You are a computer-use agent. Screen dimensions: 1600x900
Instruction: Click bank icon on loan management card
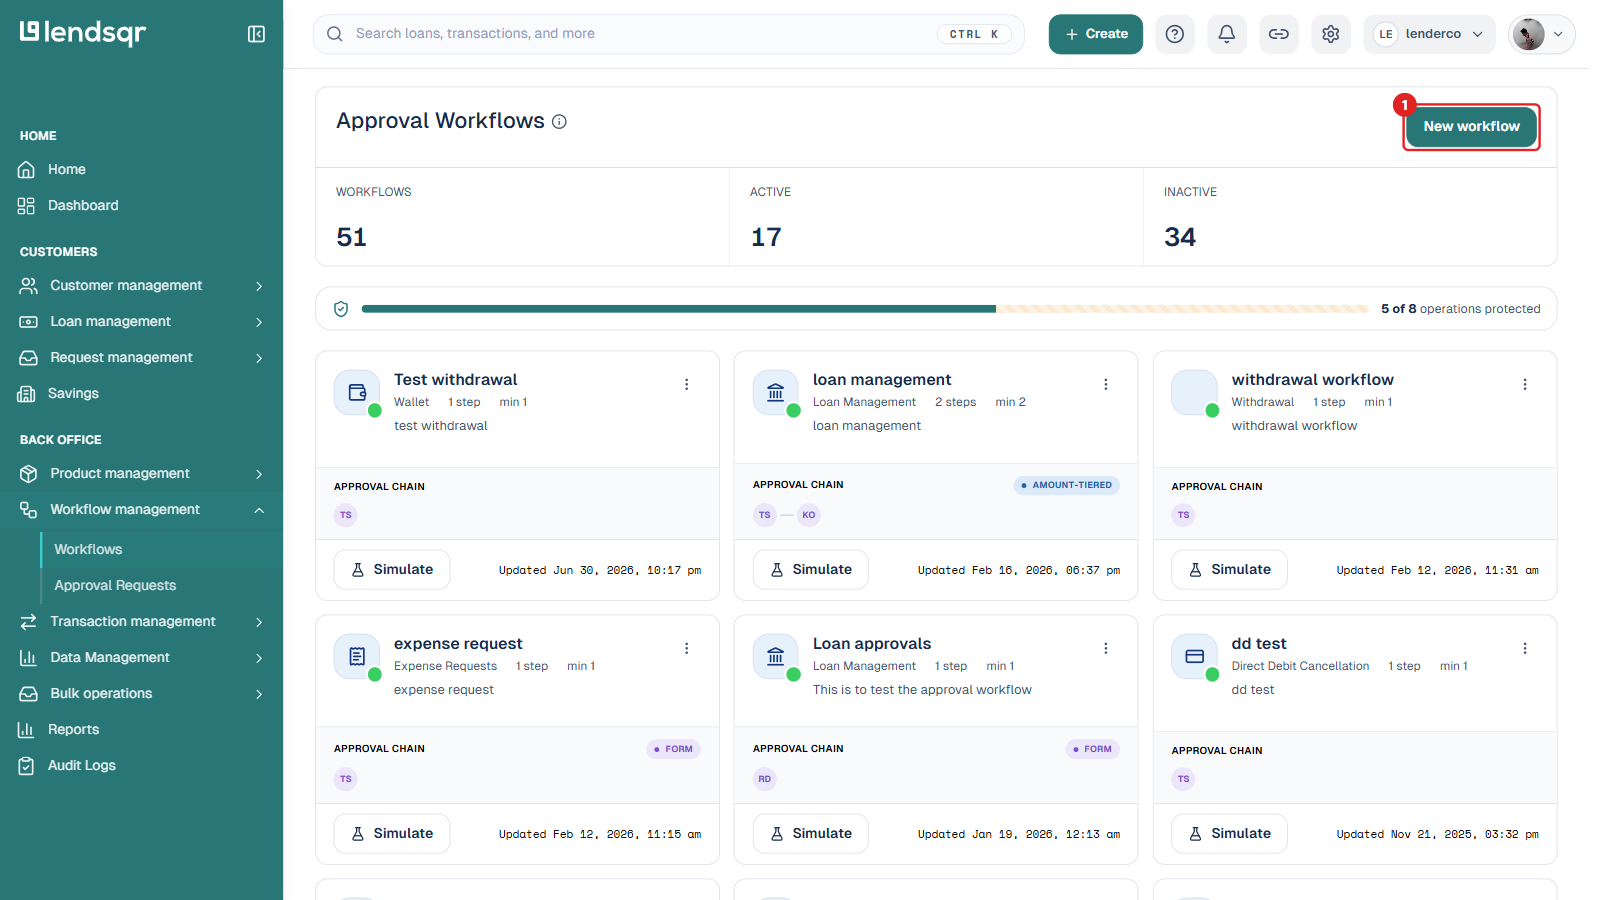776,393
